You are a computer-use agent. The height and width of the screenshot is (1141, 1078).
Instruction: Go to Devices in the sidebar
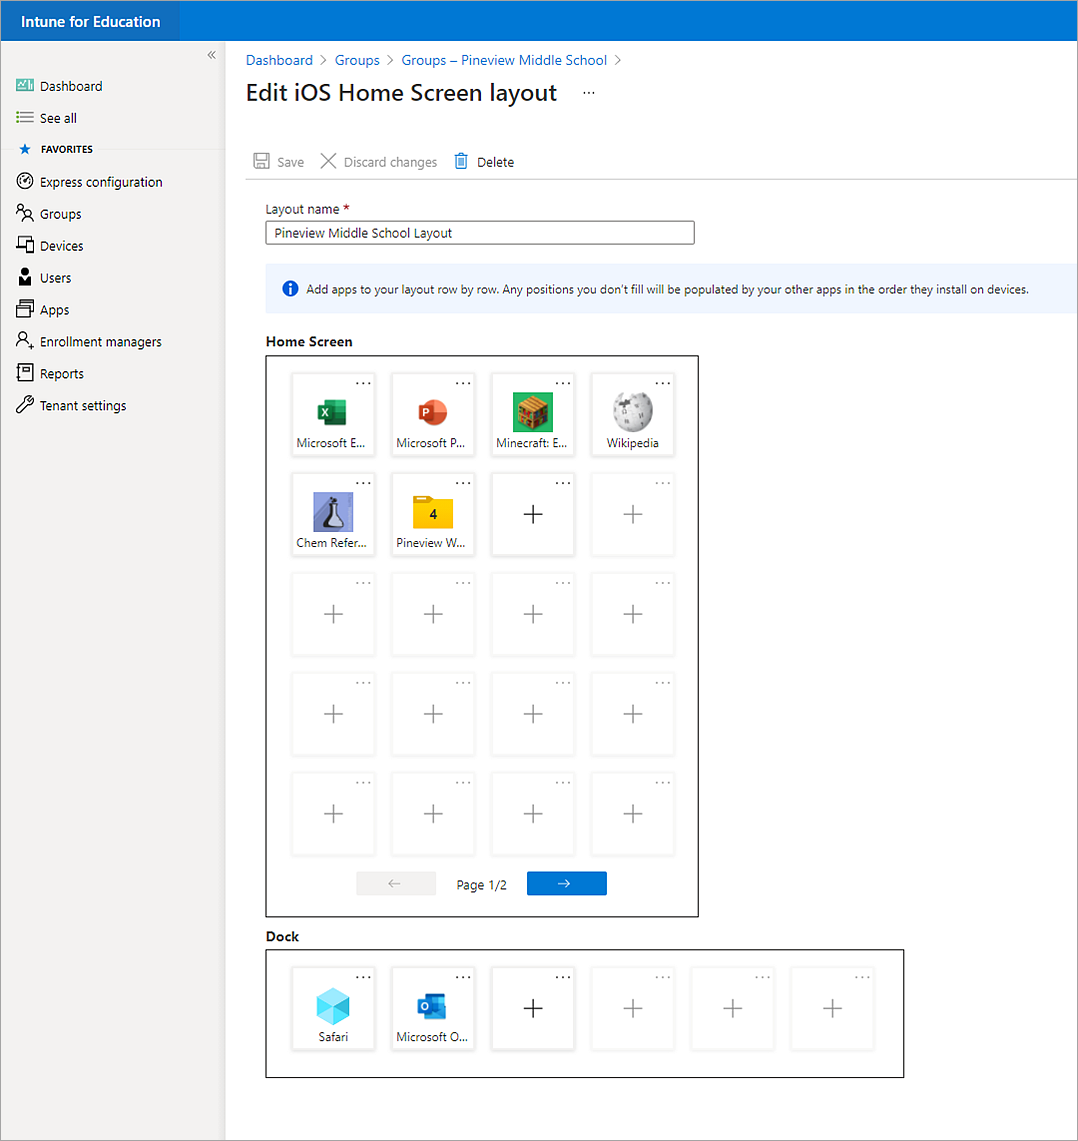(61, 246)
